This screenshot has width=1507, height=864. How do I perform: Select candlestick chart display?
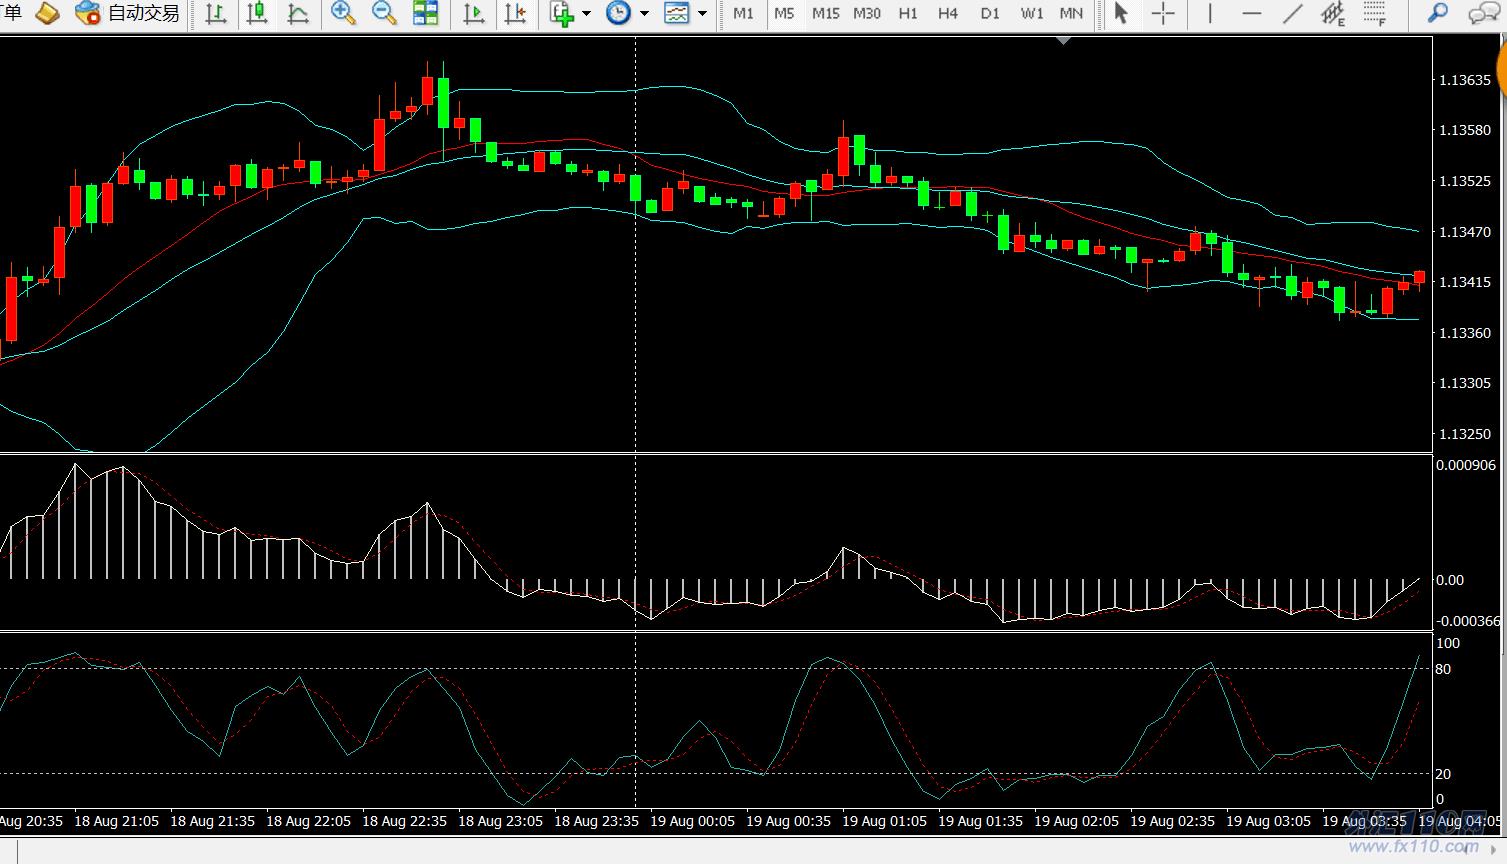[x=257, y=13]
